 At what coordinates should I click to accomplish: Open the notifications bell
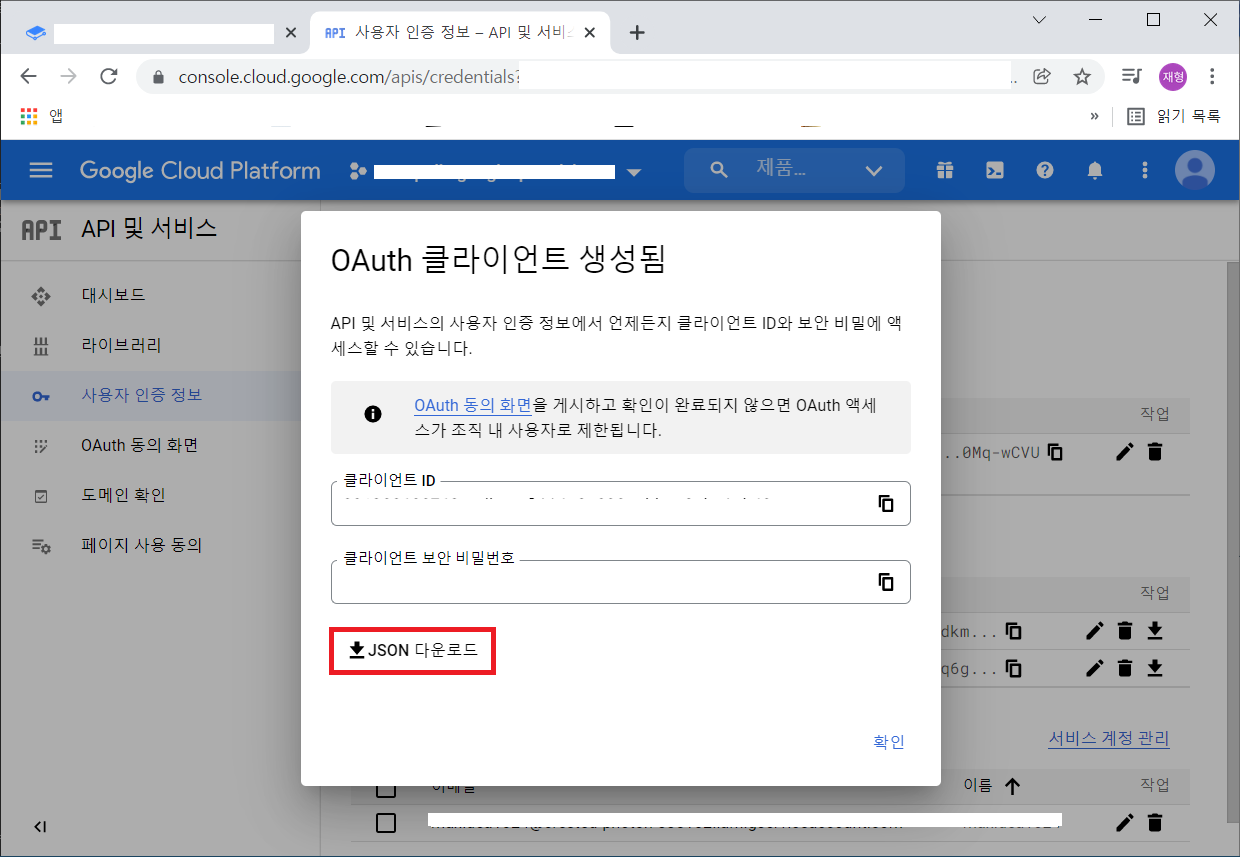1095,170
